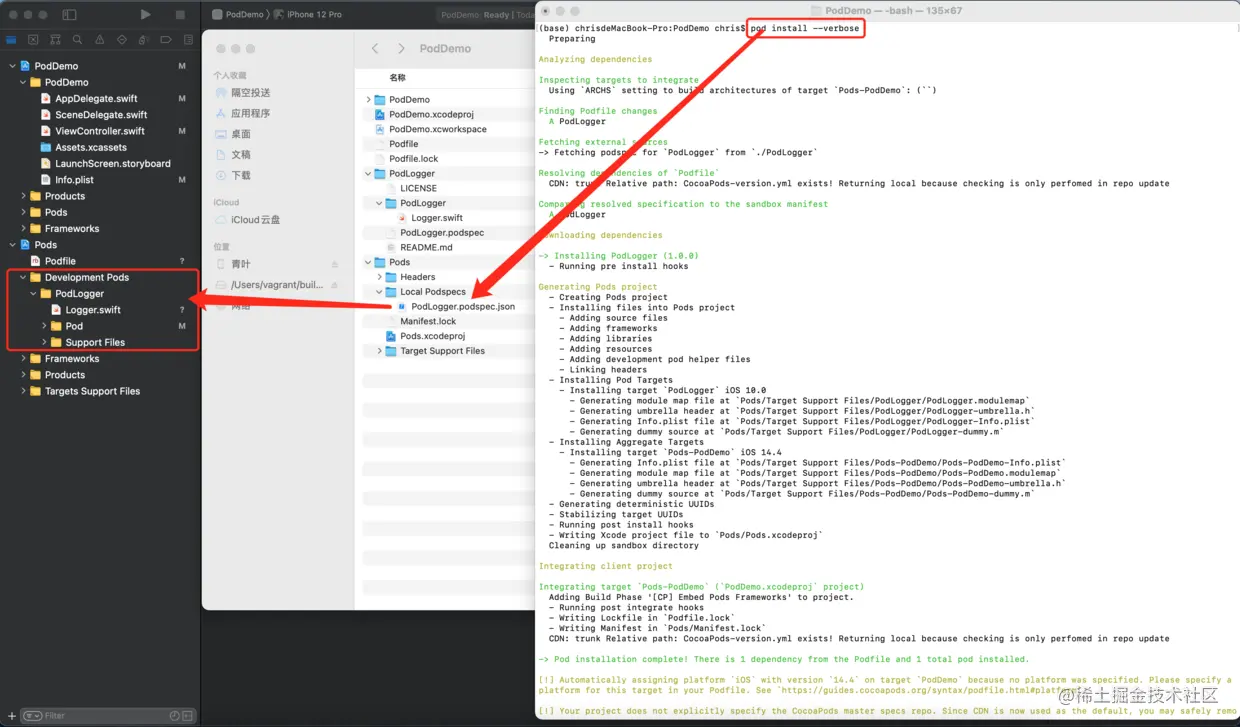Open the Issue navigator warning icon
The image size is (1240, 727).
[x=99, y=40]
